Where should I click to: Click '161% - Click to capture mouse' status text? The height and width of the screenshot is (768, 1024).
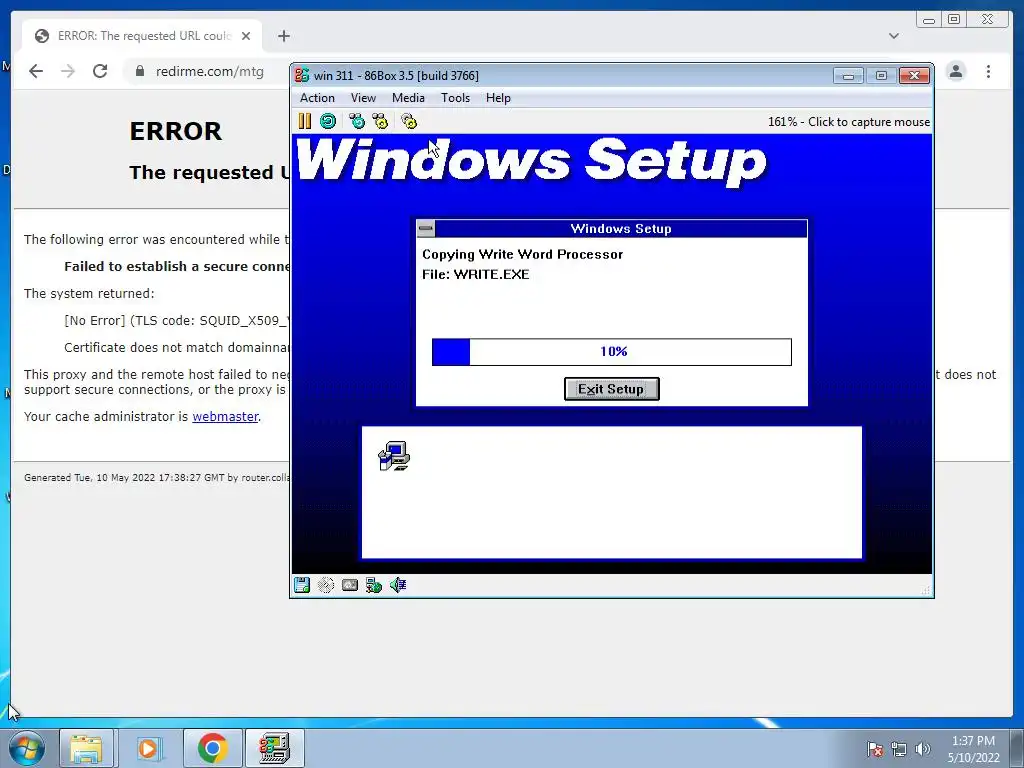click(x=848, y=121)
